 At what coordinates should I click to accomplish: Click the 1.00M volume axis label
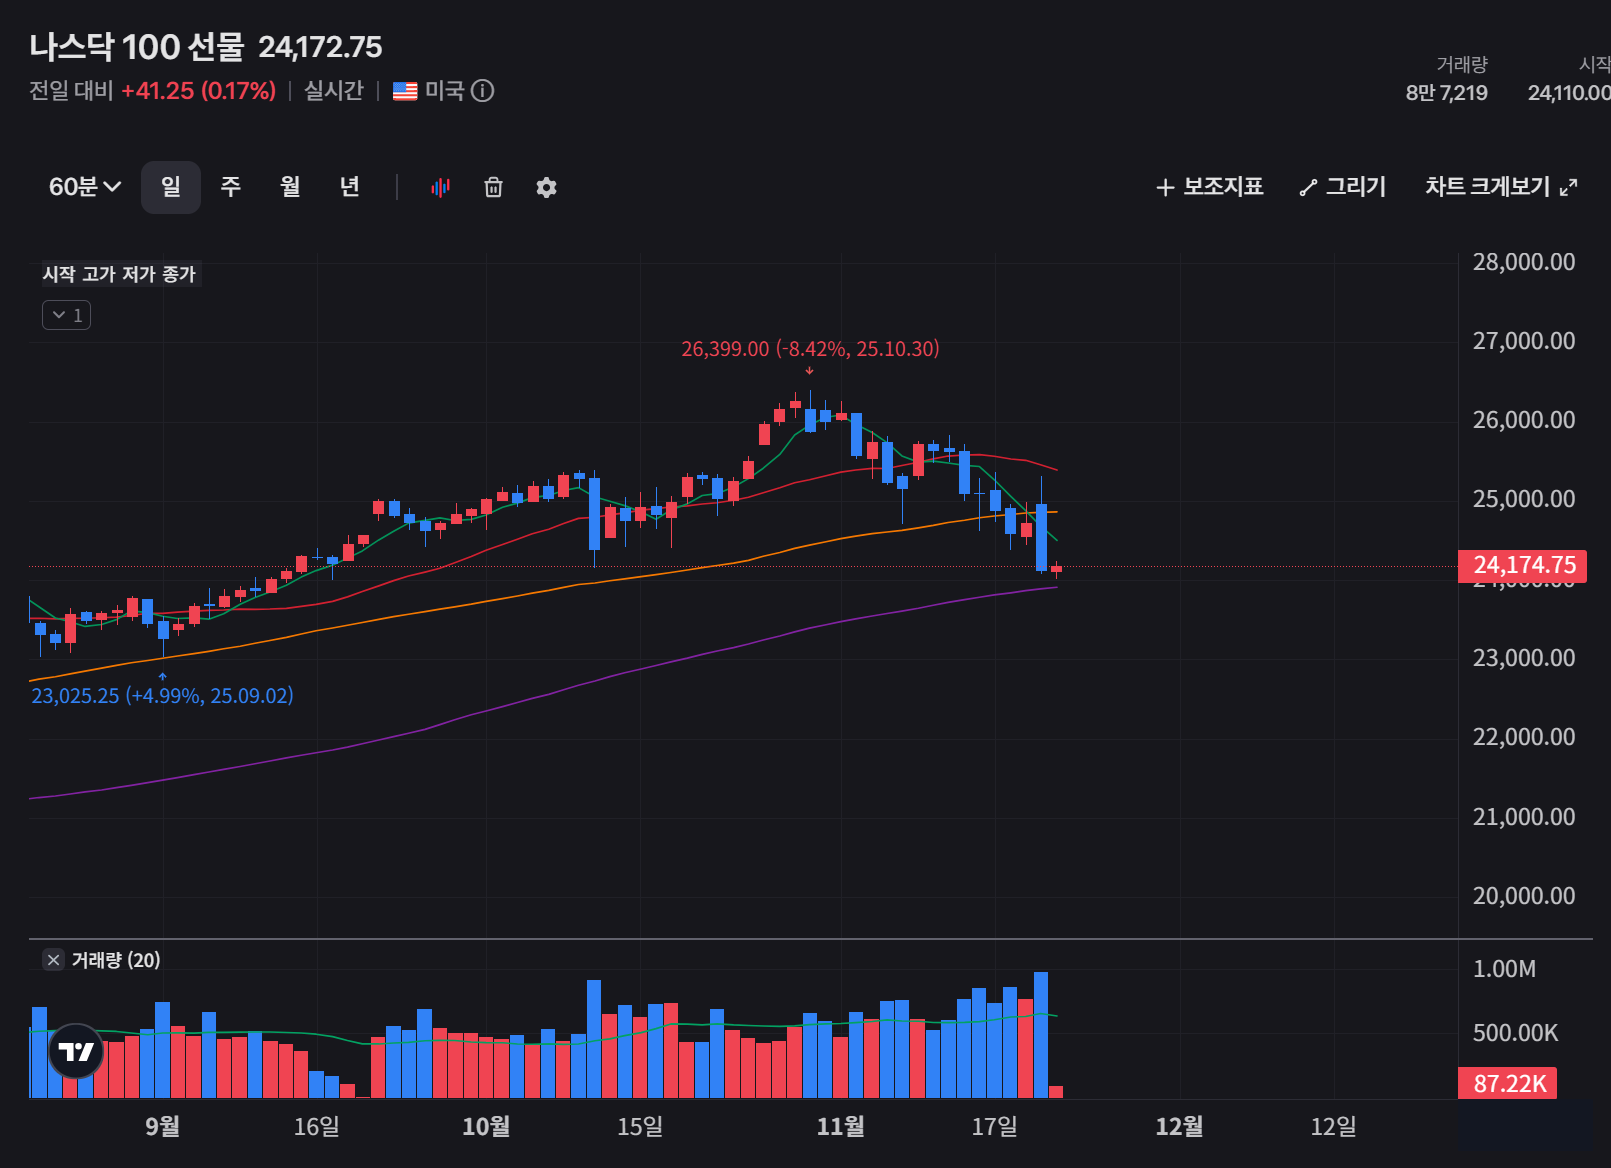(1504, 969)
